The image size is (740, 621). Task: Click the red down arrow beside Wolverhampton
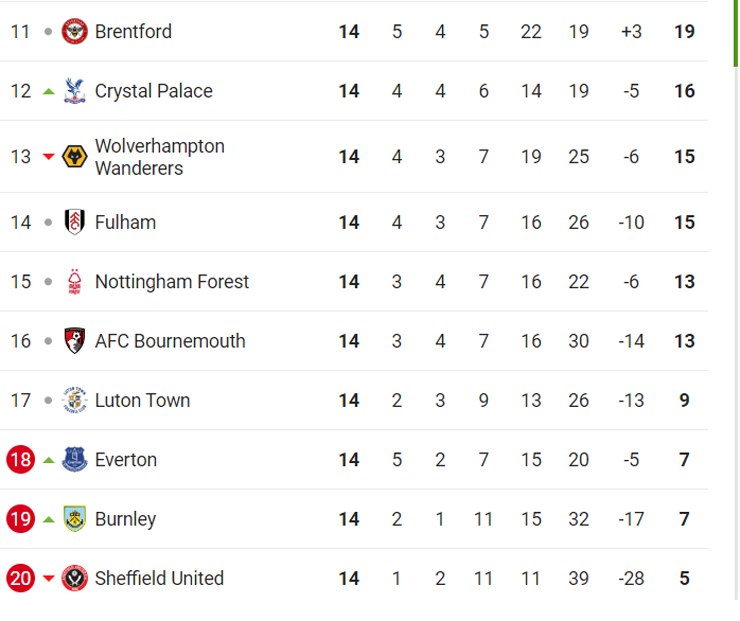click(x=49, y=156)
